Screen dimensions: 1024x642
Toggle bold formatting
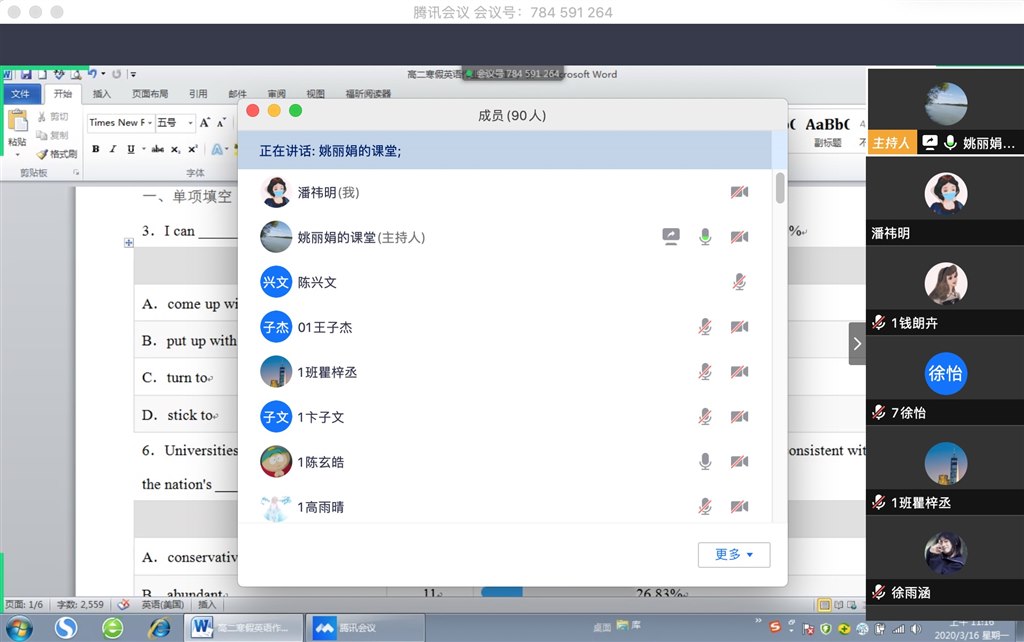96,149
